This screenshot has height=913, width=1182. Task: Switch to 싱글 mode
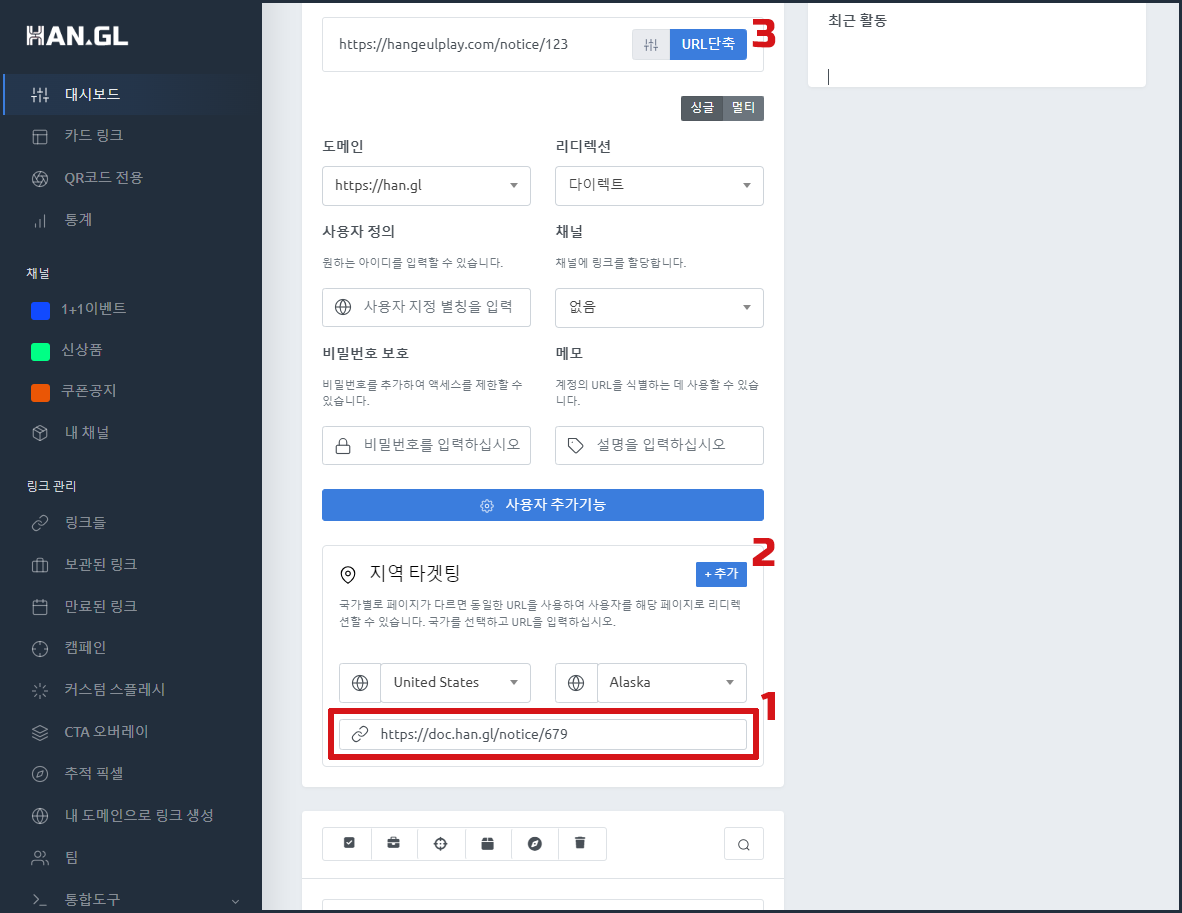pos(702,108)
